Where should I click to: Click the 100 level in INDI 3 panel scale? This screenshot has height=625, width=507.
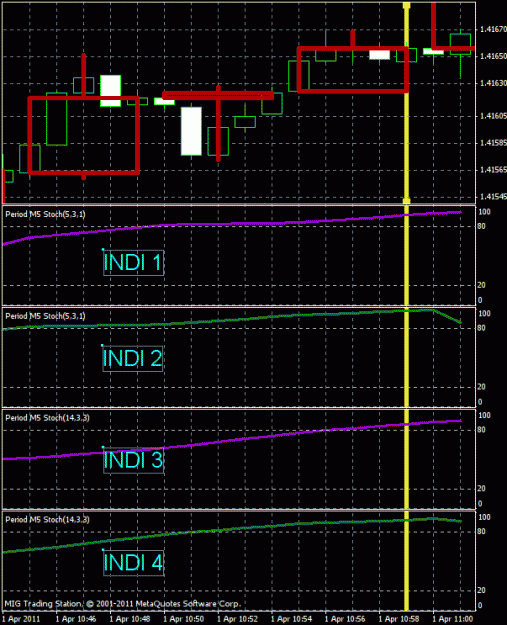pyautogui.click(x=484, y=415)
